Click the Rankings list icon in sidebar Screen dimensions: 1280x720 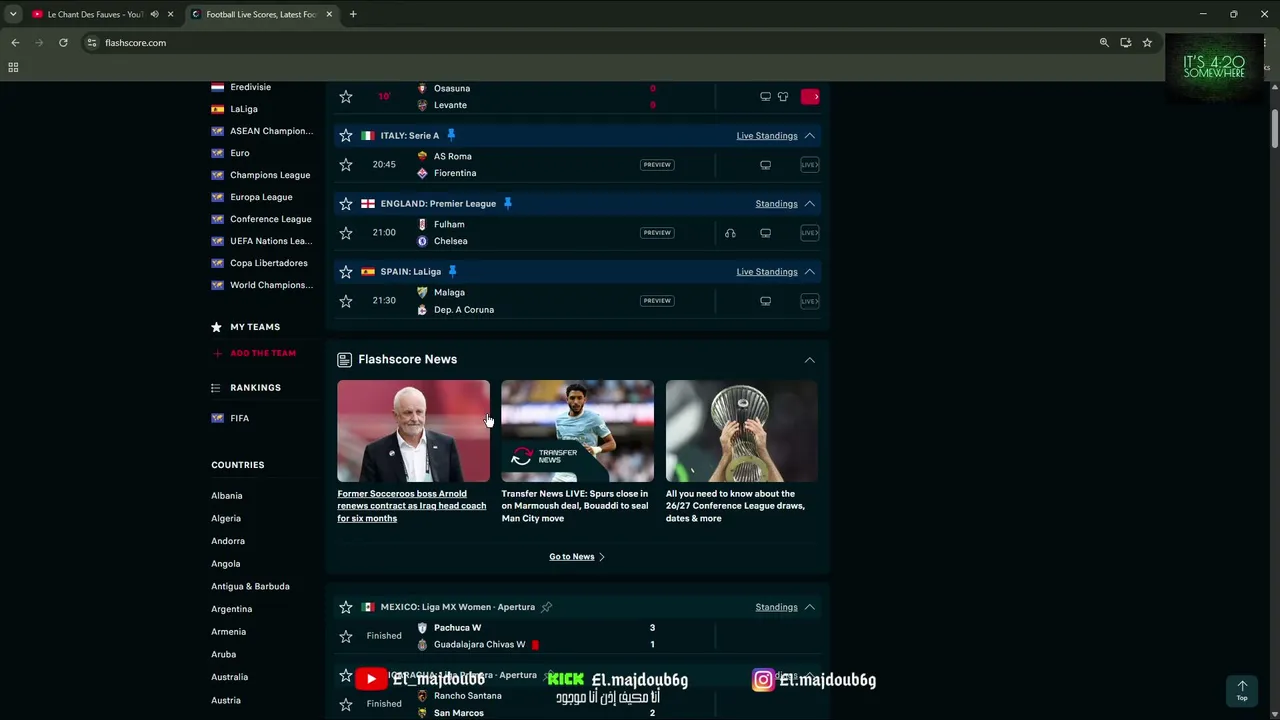pyautogui.click(x=216, y=388)
